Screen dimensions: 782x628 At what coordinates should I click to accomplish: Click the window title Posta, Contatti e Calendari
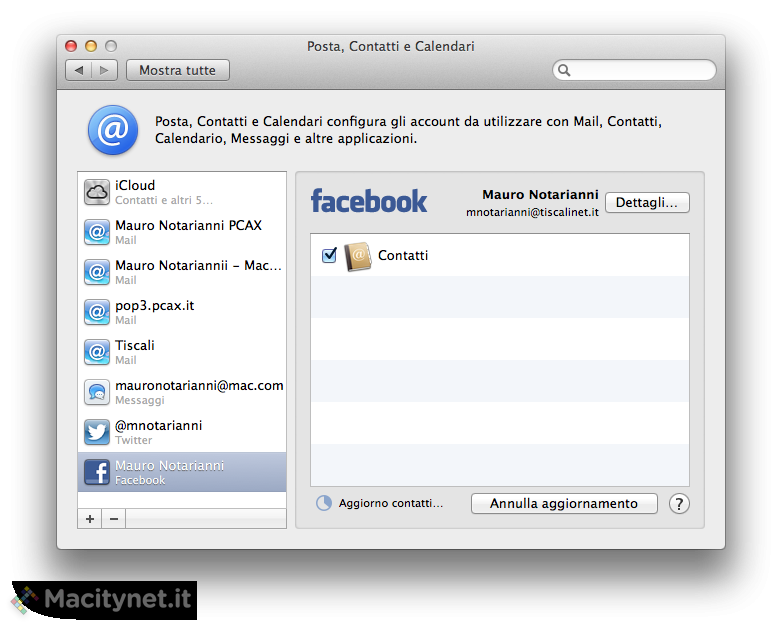click(391, 46)
